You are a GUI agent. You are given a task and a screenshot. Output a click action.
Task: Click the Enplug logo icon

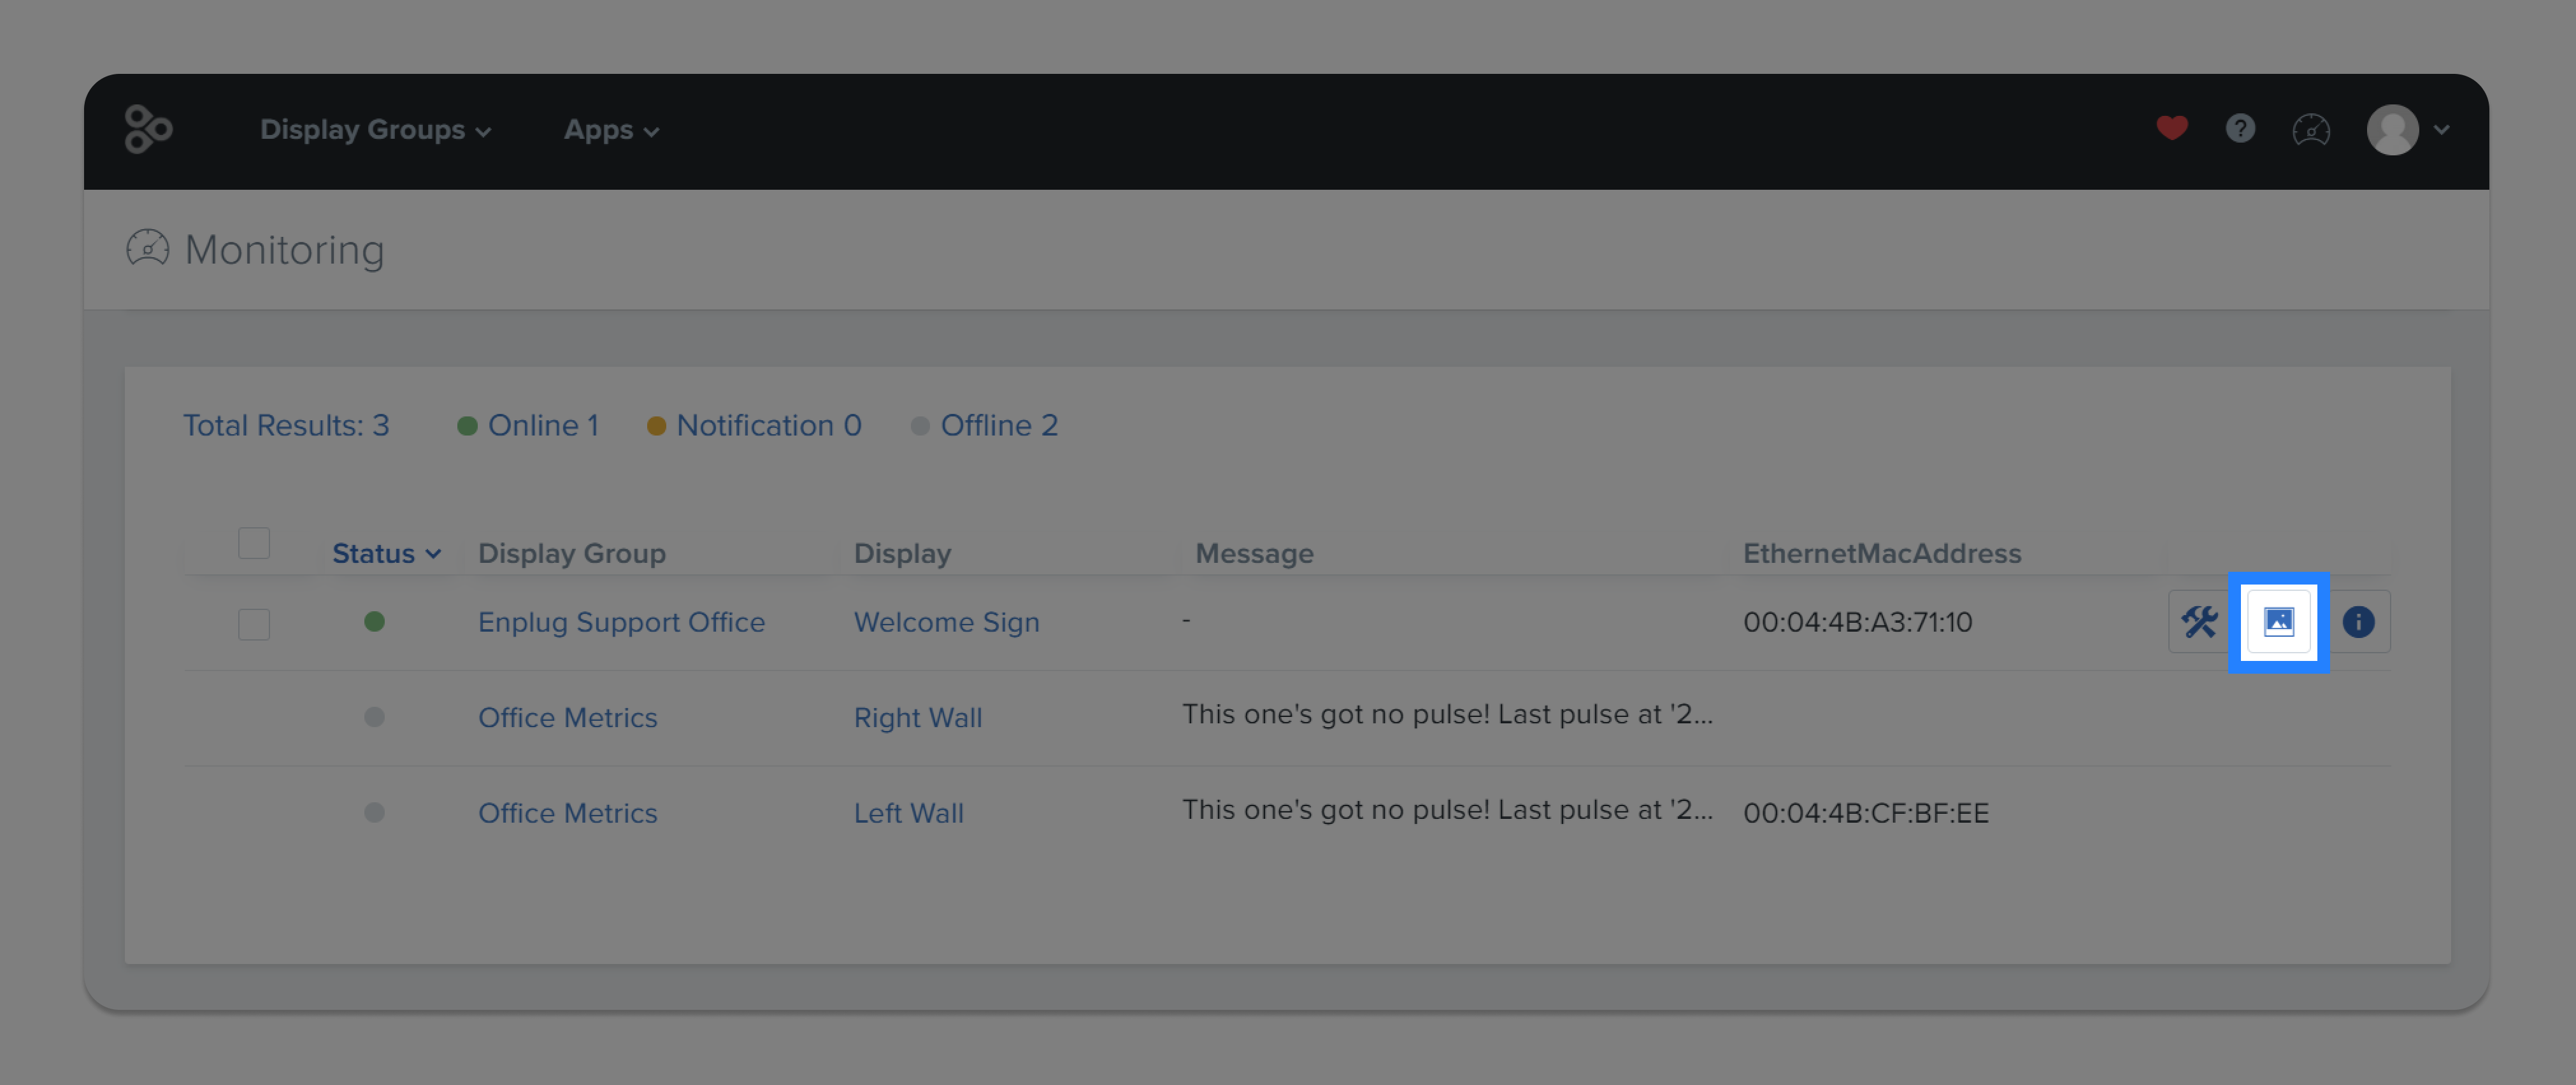click(148, 129)
